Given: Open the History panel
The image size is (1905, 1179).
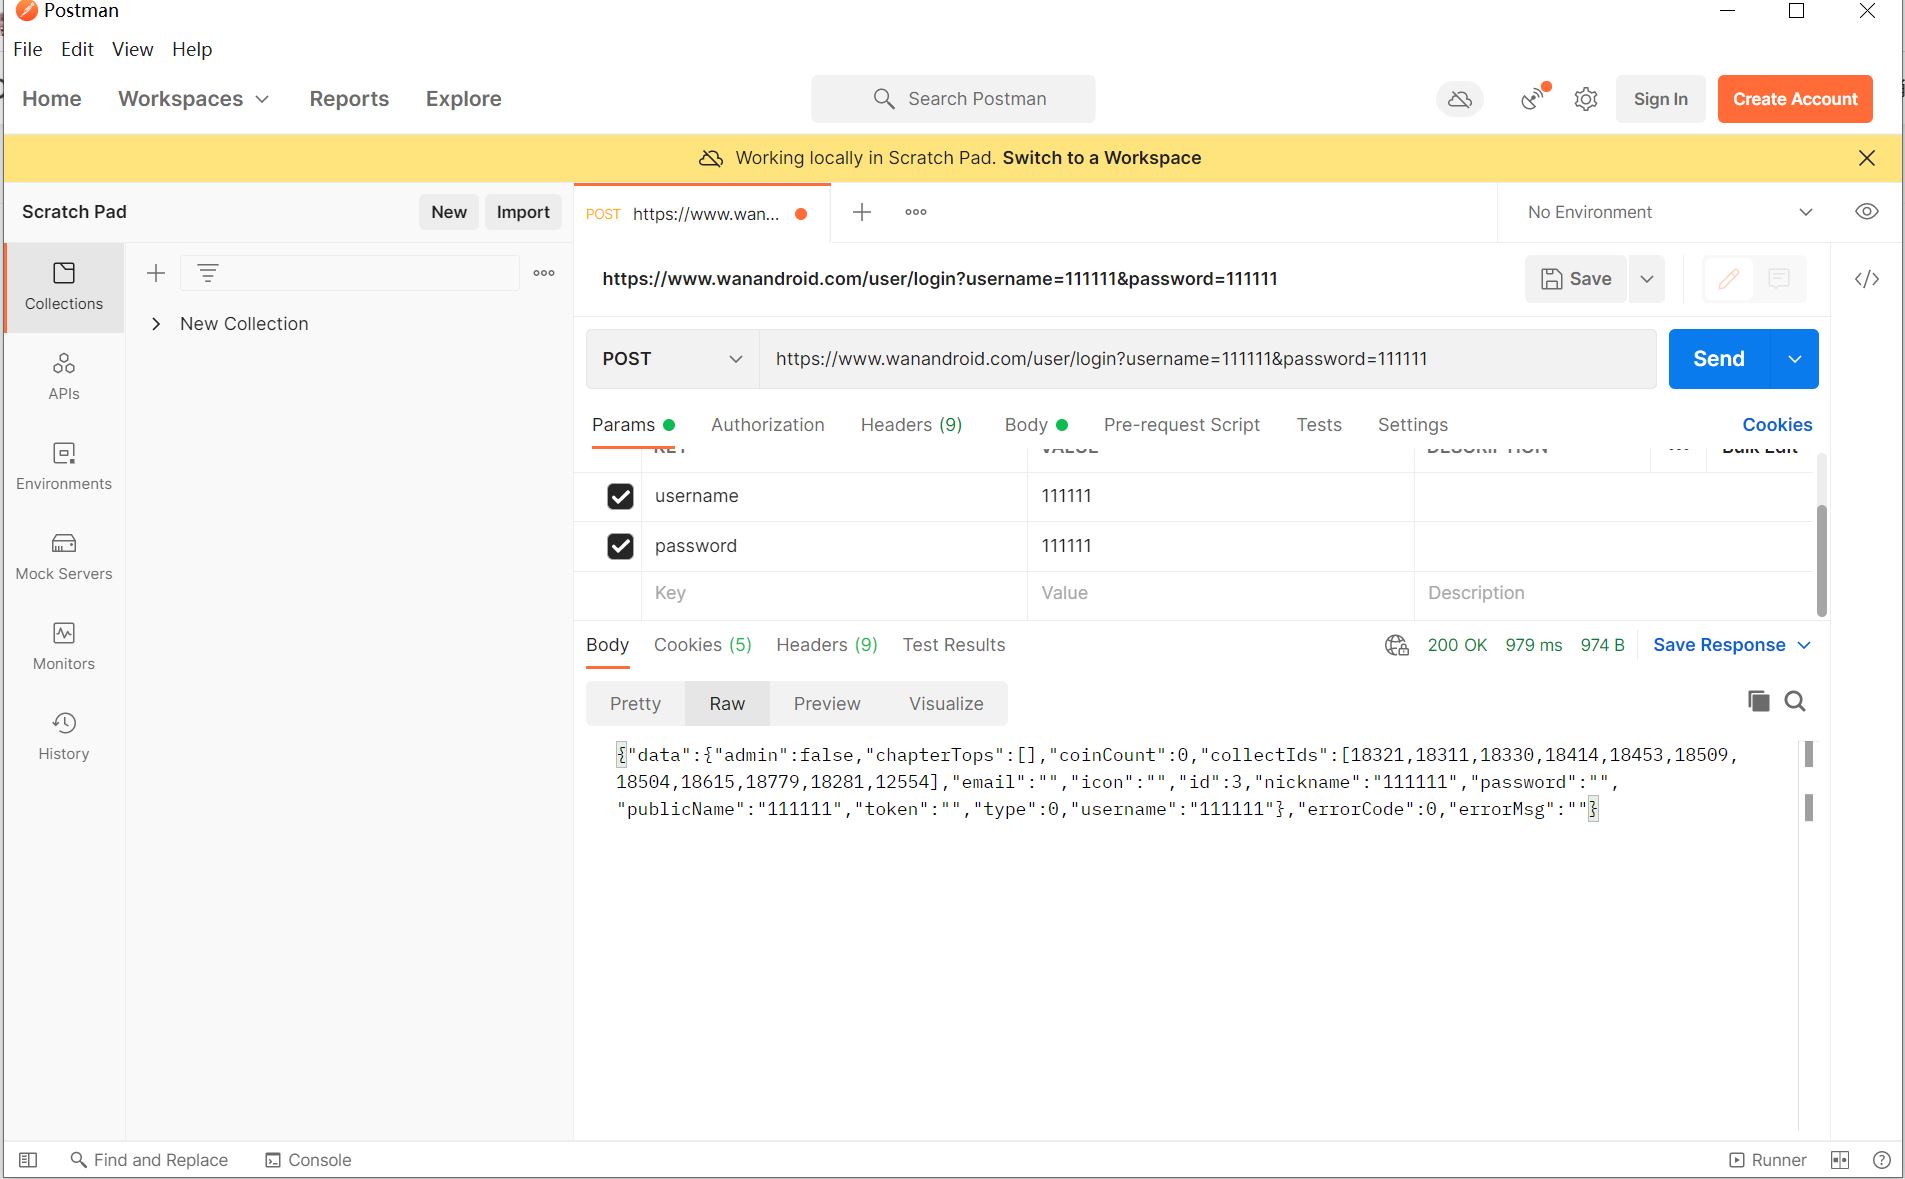Looking at the screenshot, I should tap(63, 736).
